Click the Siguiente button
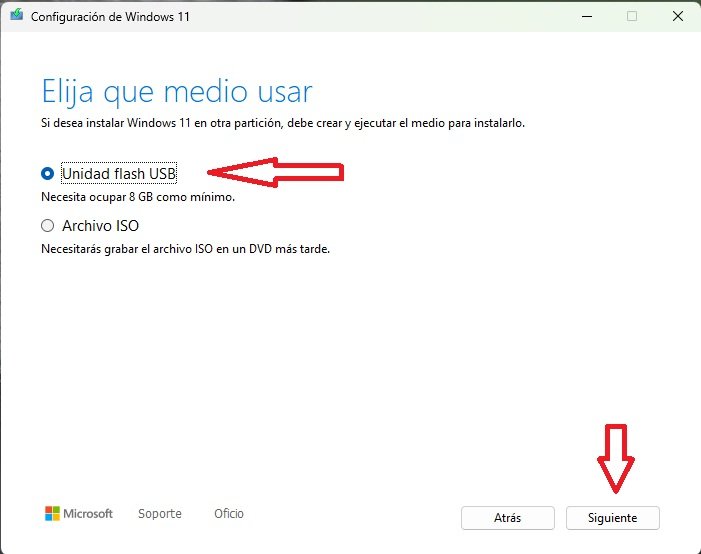 [612, 518]
